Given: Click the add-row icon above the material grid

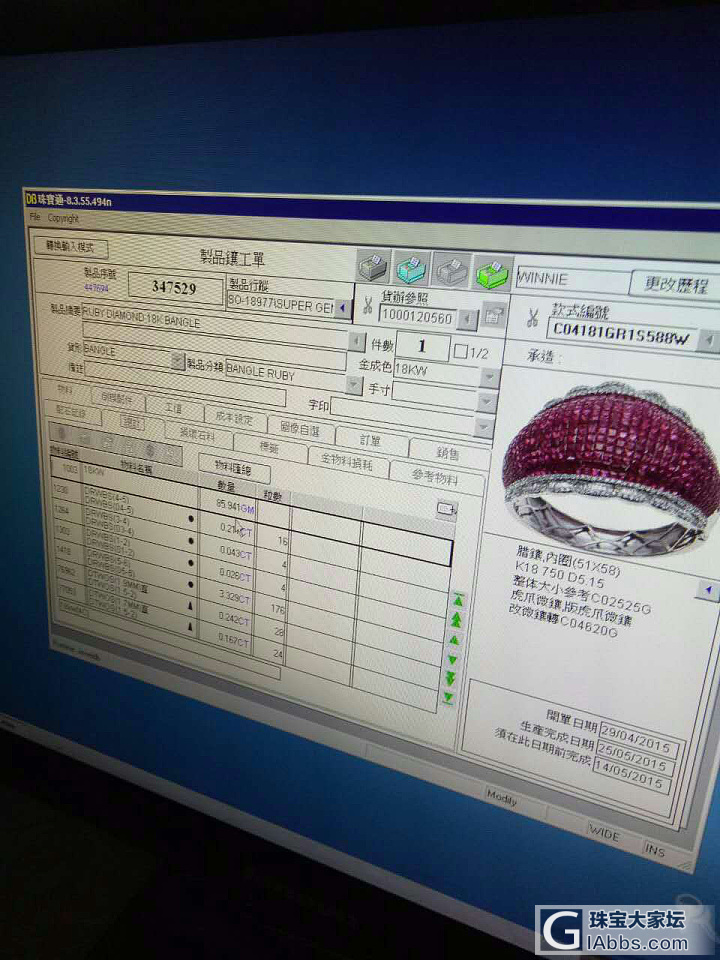Looking at the screenshot, I should click(447, 508).
